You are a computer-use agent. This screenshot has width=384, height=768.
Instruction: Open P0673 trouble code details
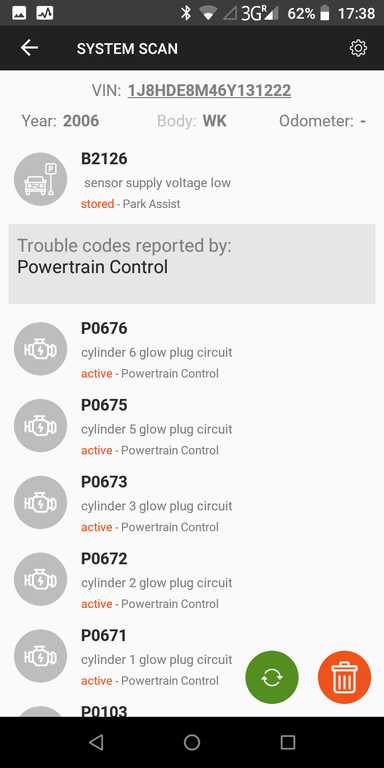click(x=192, y=504)
